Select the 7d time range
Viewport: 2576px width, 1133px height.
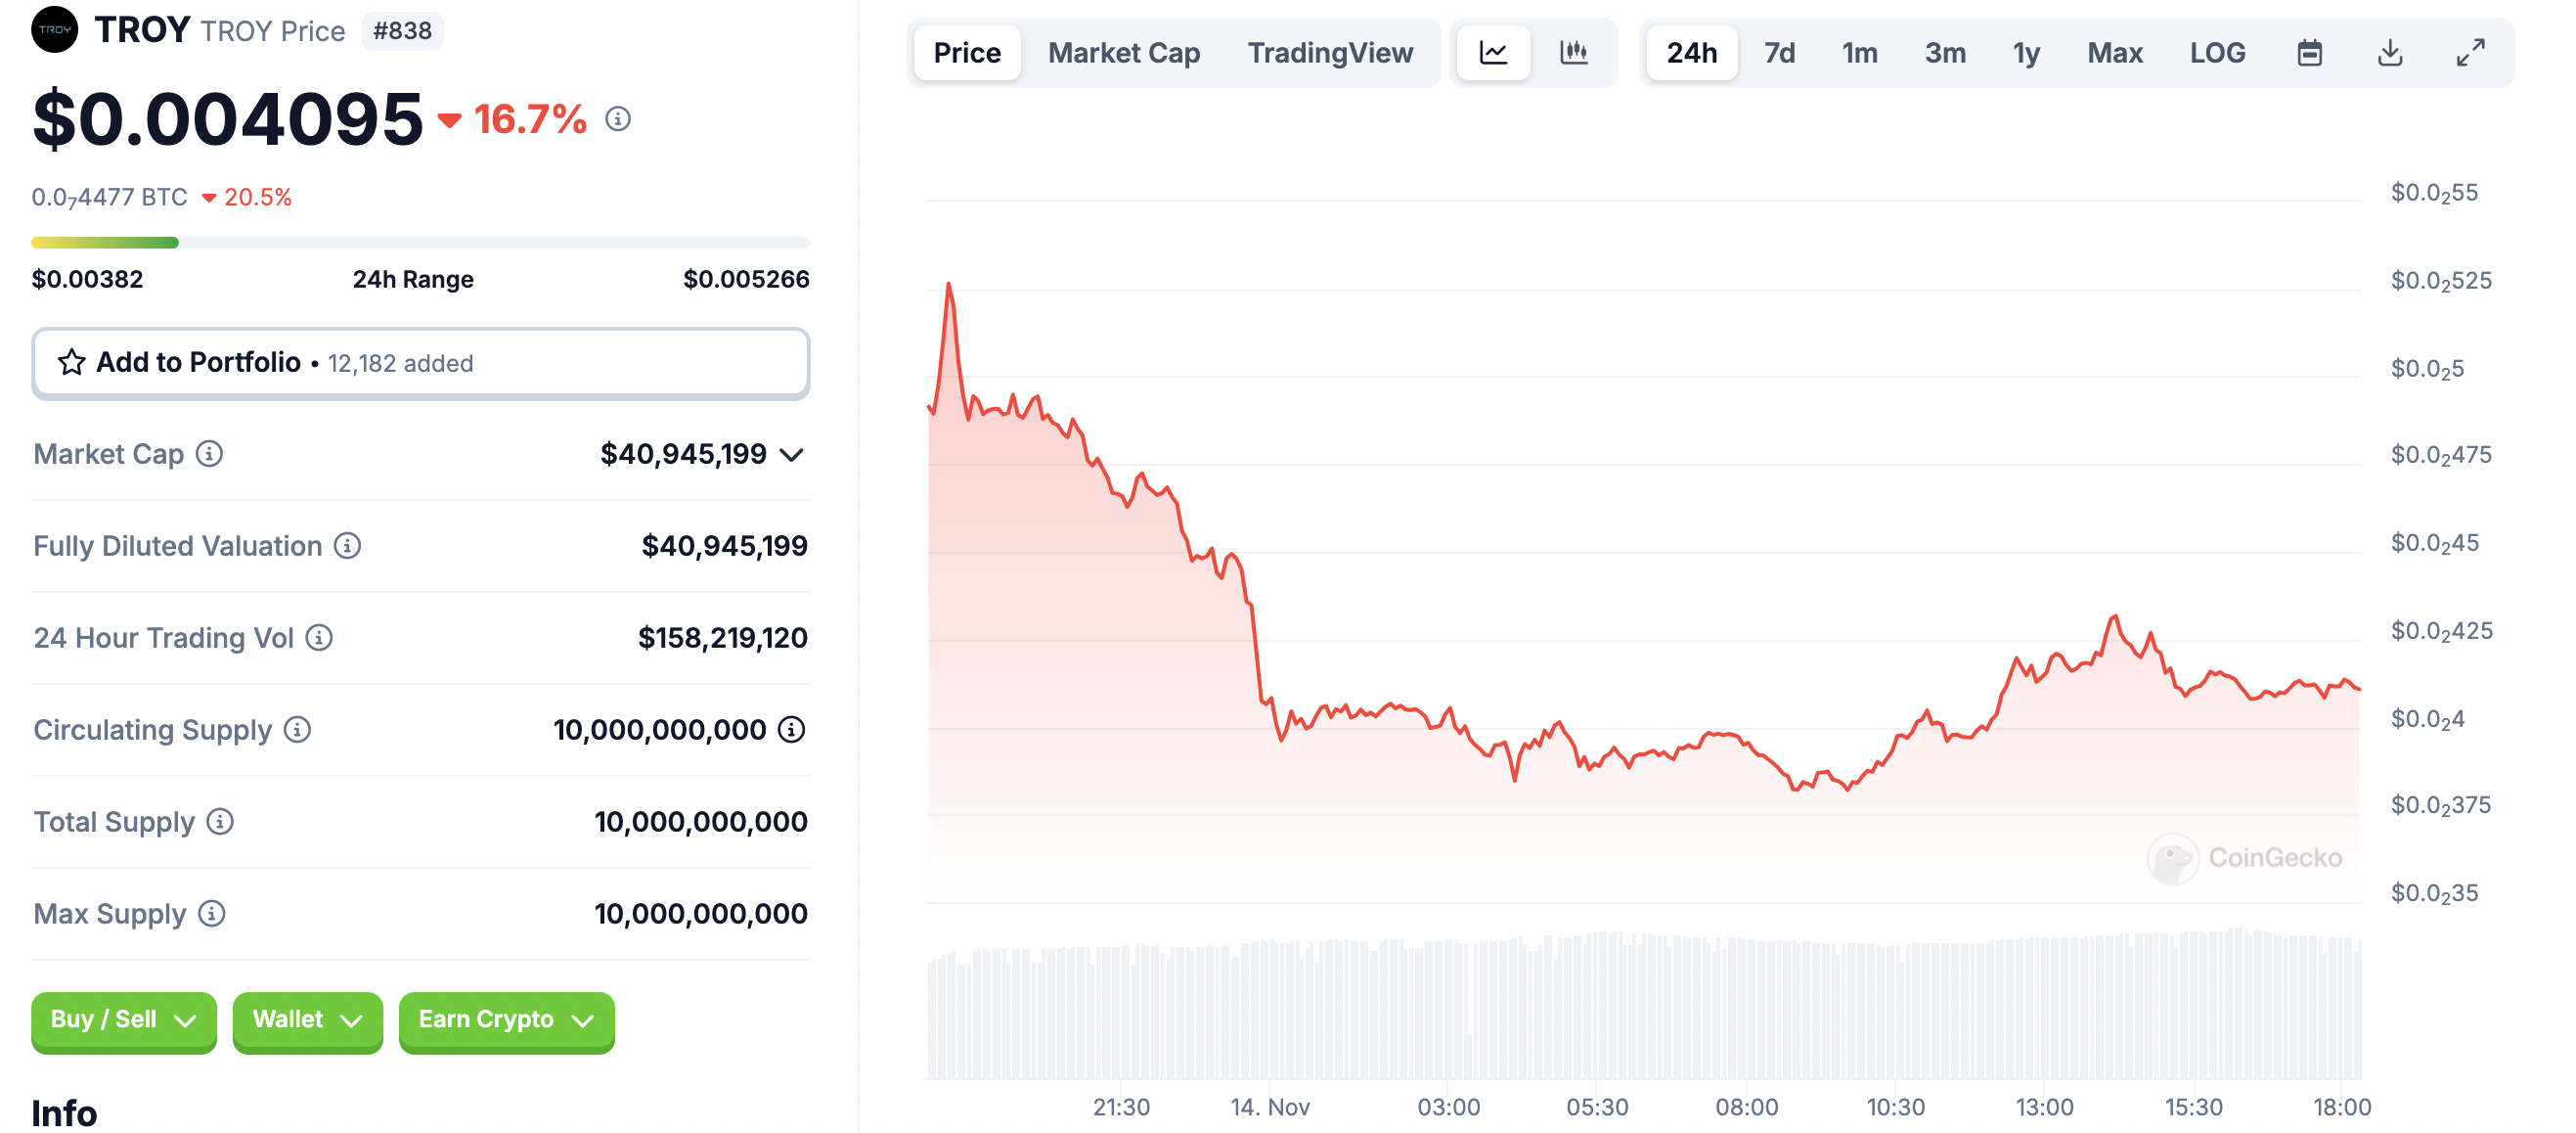1779,53
